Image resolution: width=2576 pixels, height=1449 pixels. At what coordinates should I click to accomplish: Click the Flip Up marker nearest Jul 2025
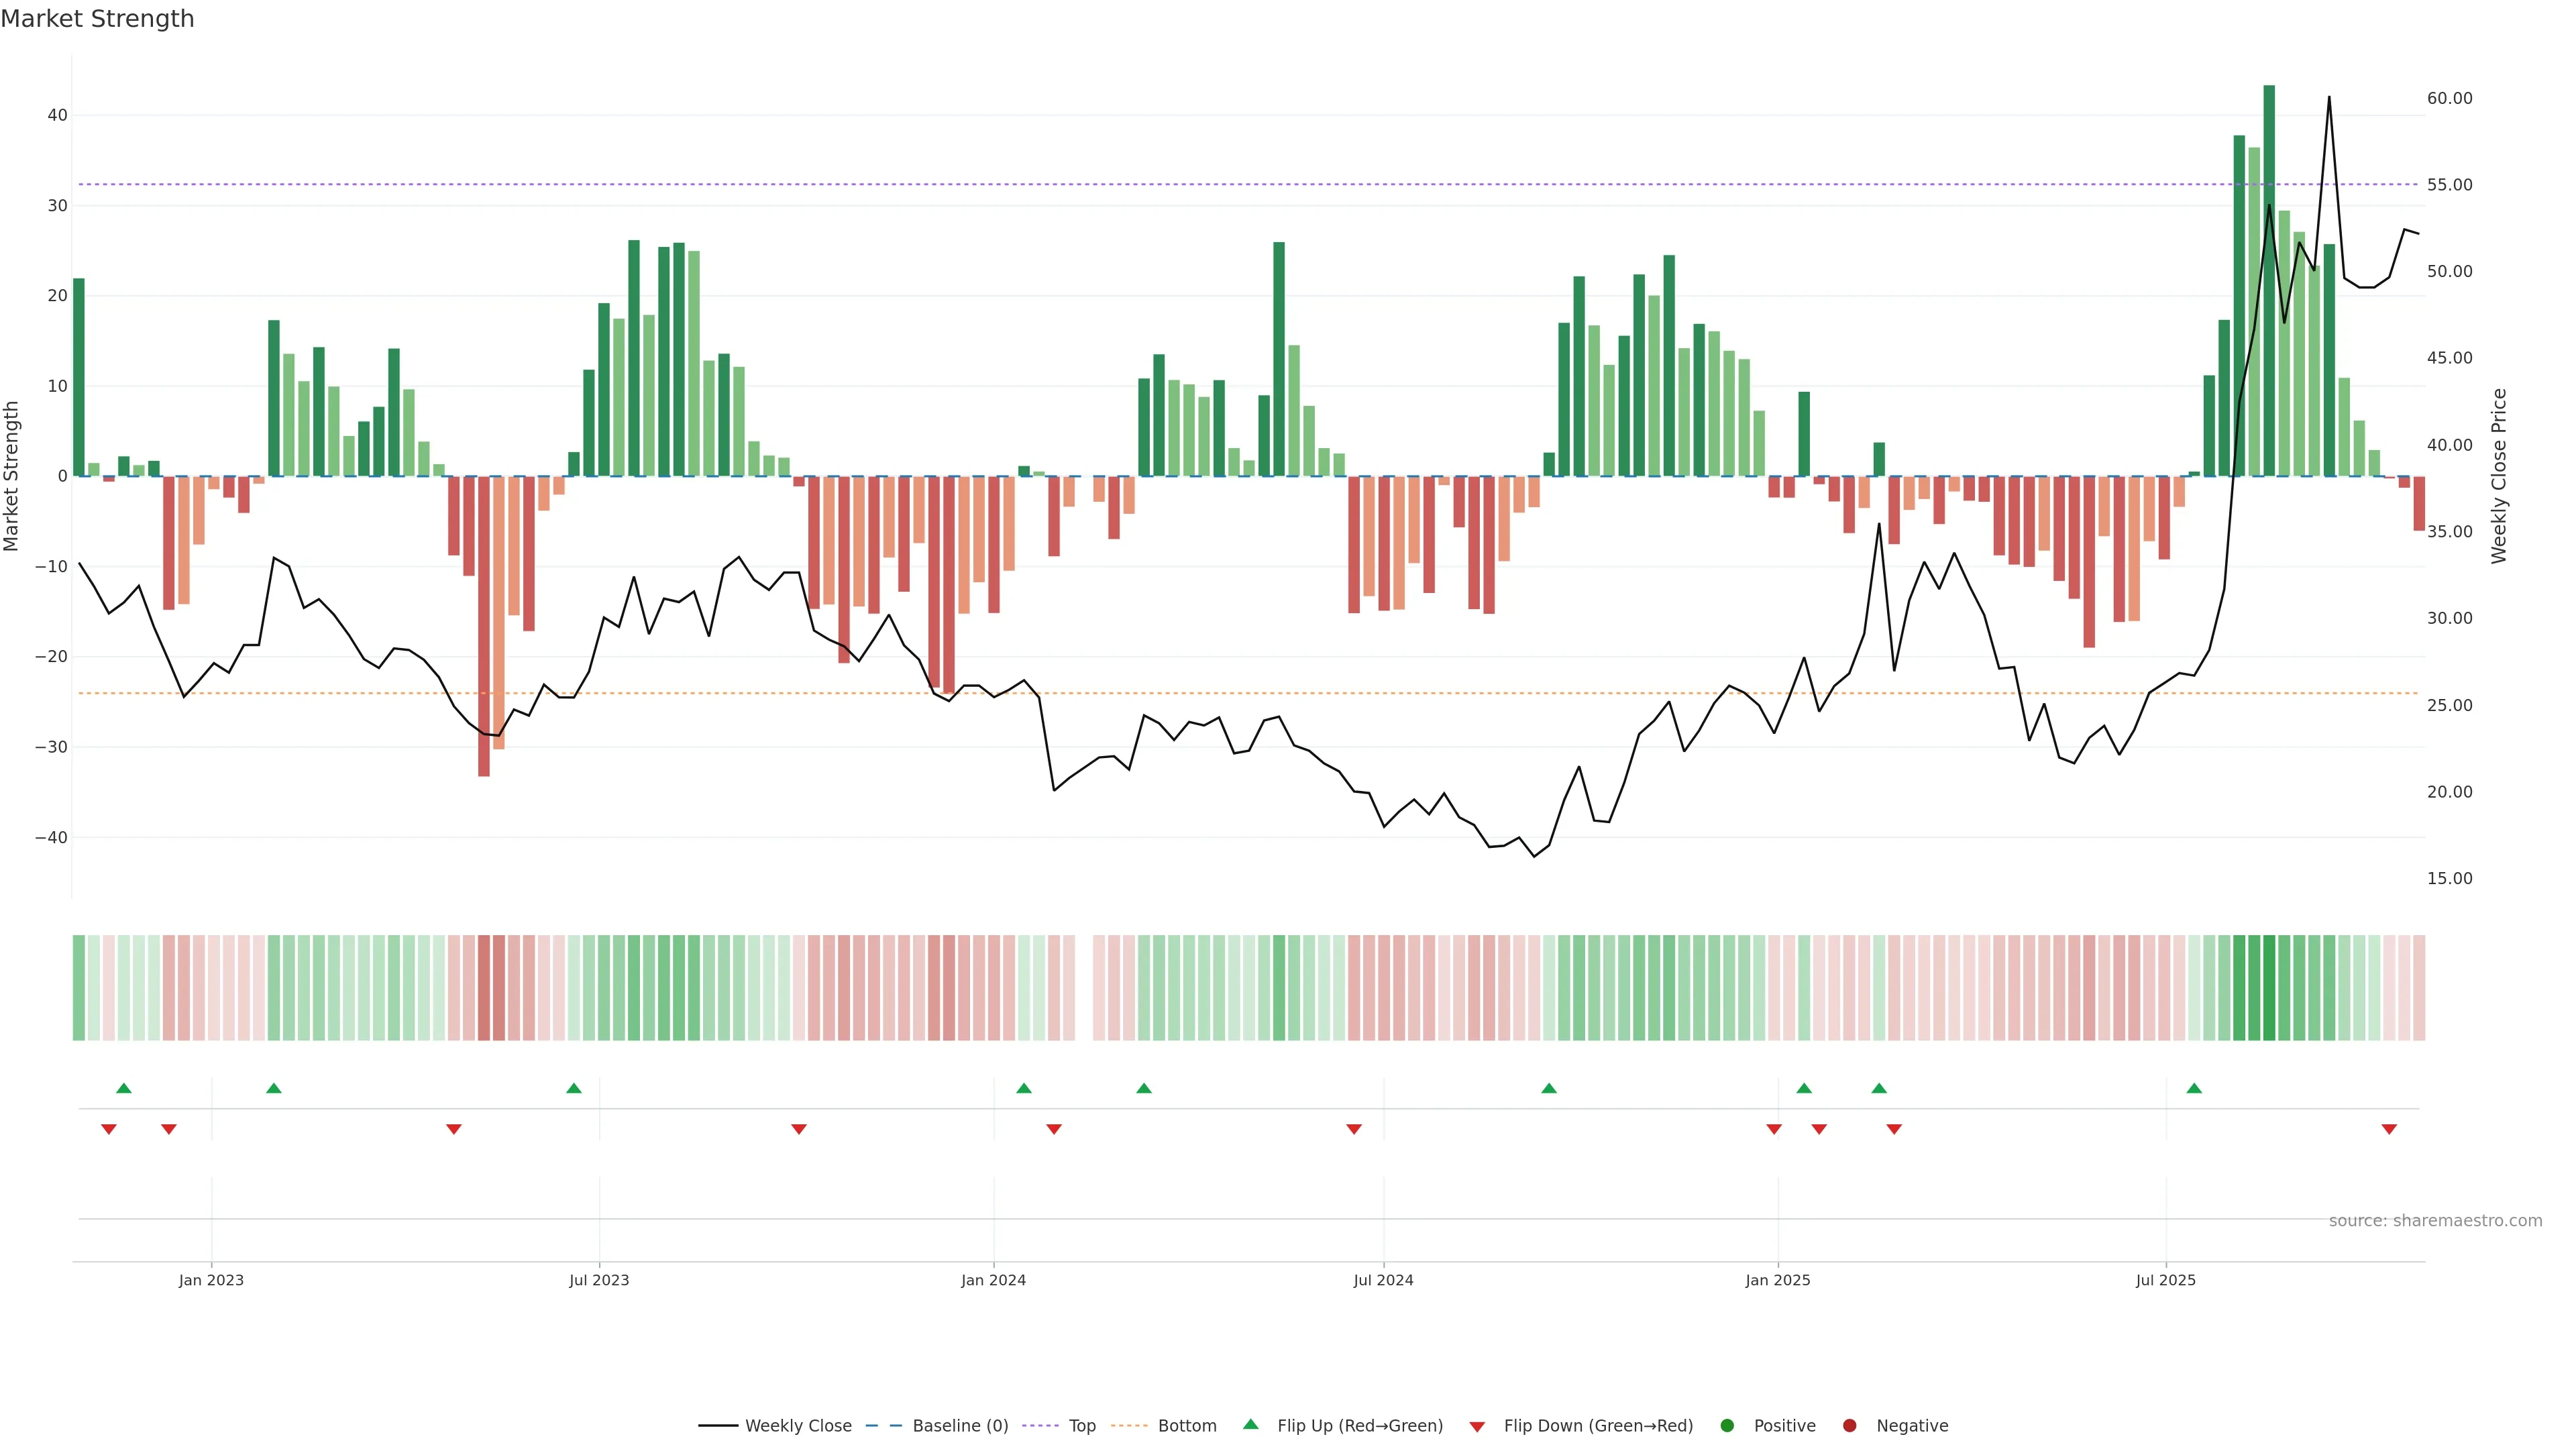2194,1088
